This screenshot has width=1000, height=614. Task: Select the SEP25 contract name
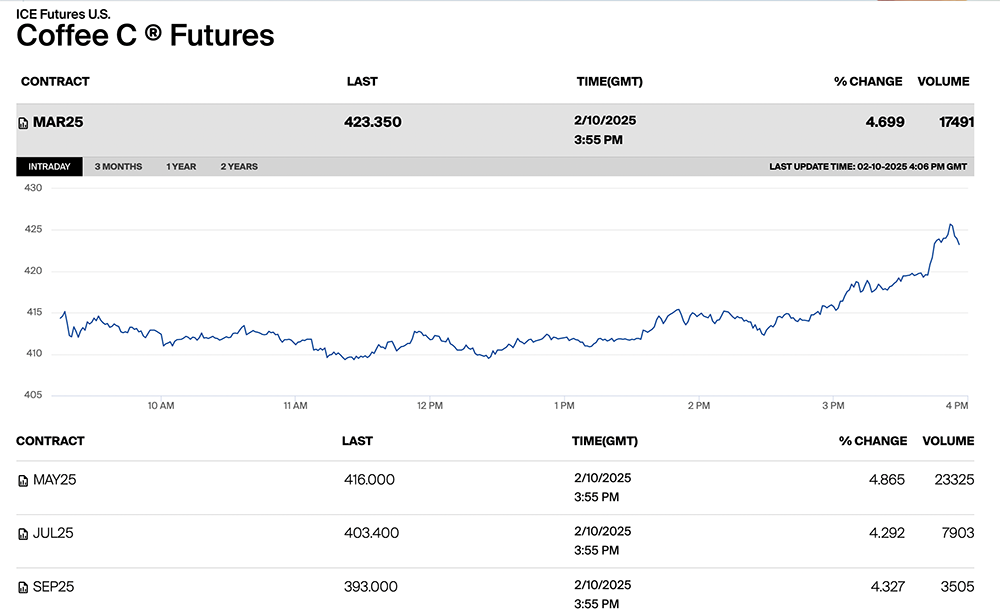point(55,586)
